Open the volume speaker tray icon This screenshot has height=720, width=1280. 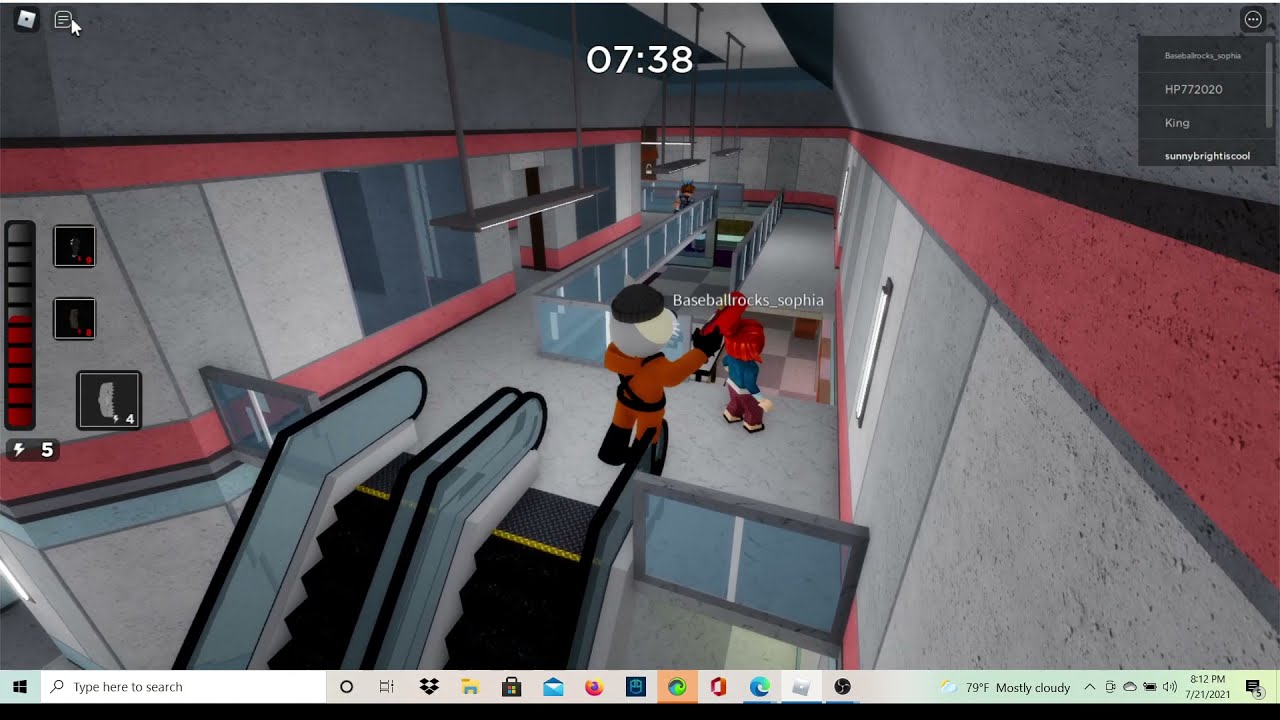(x=1170, y=687)
